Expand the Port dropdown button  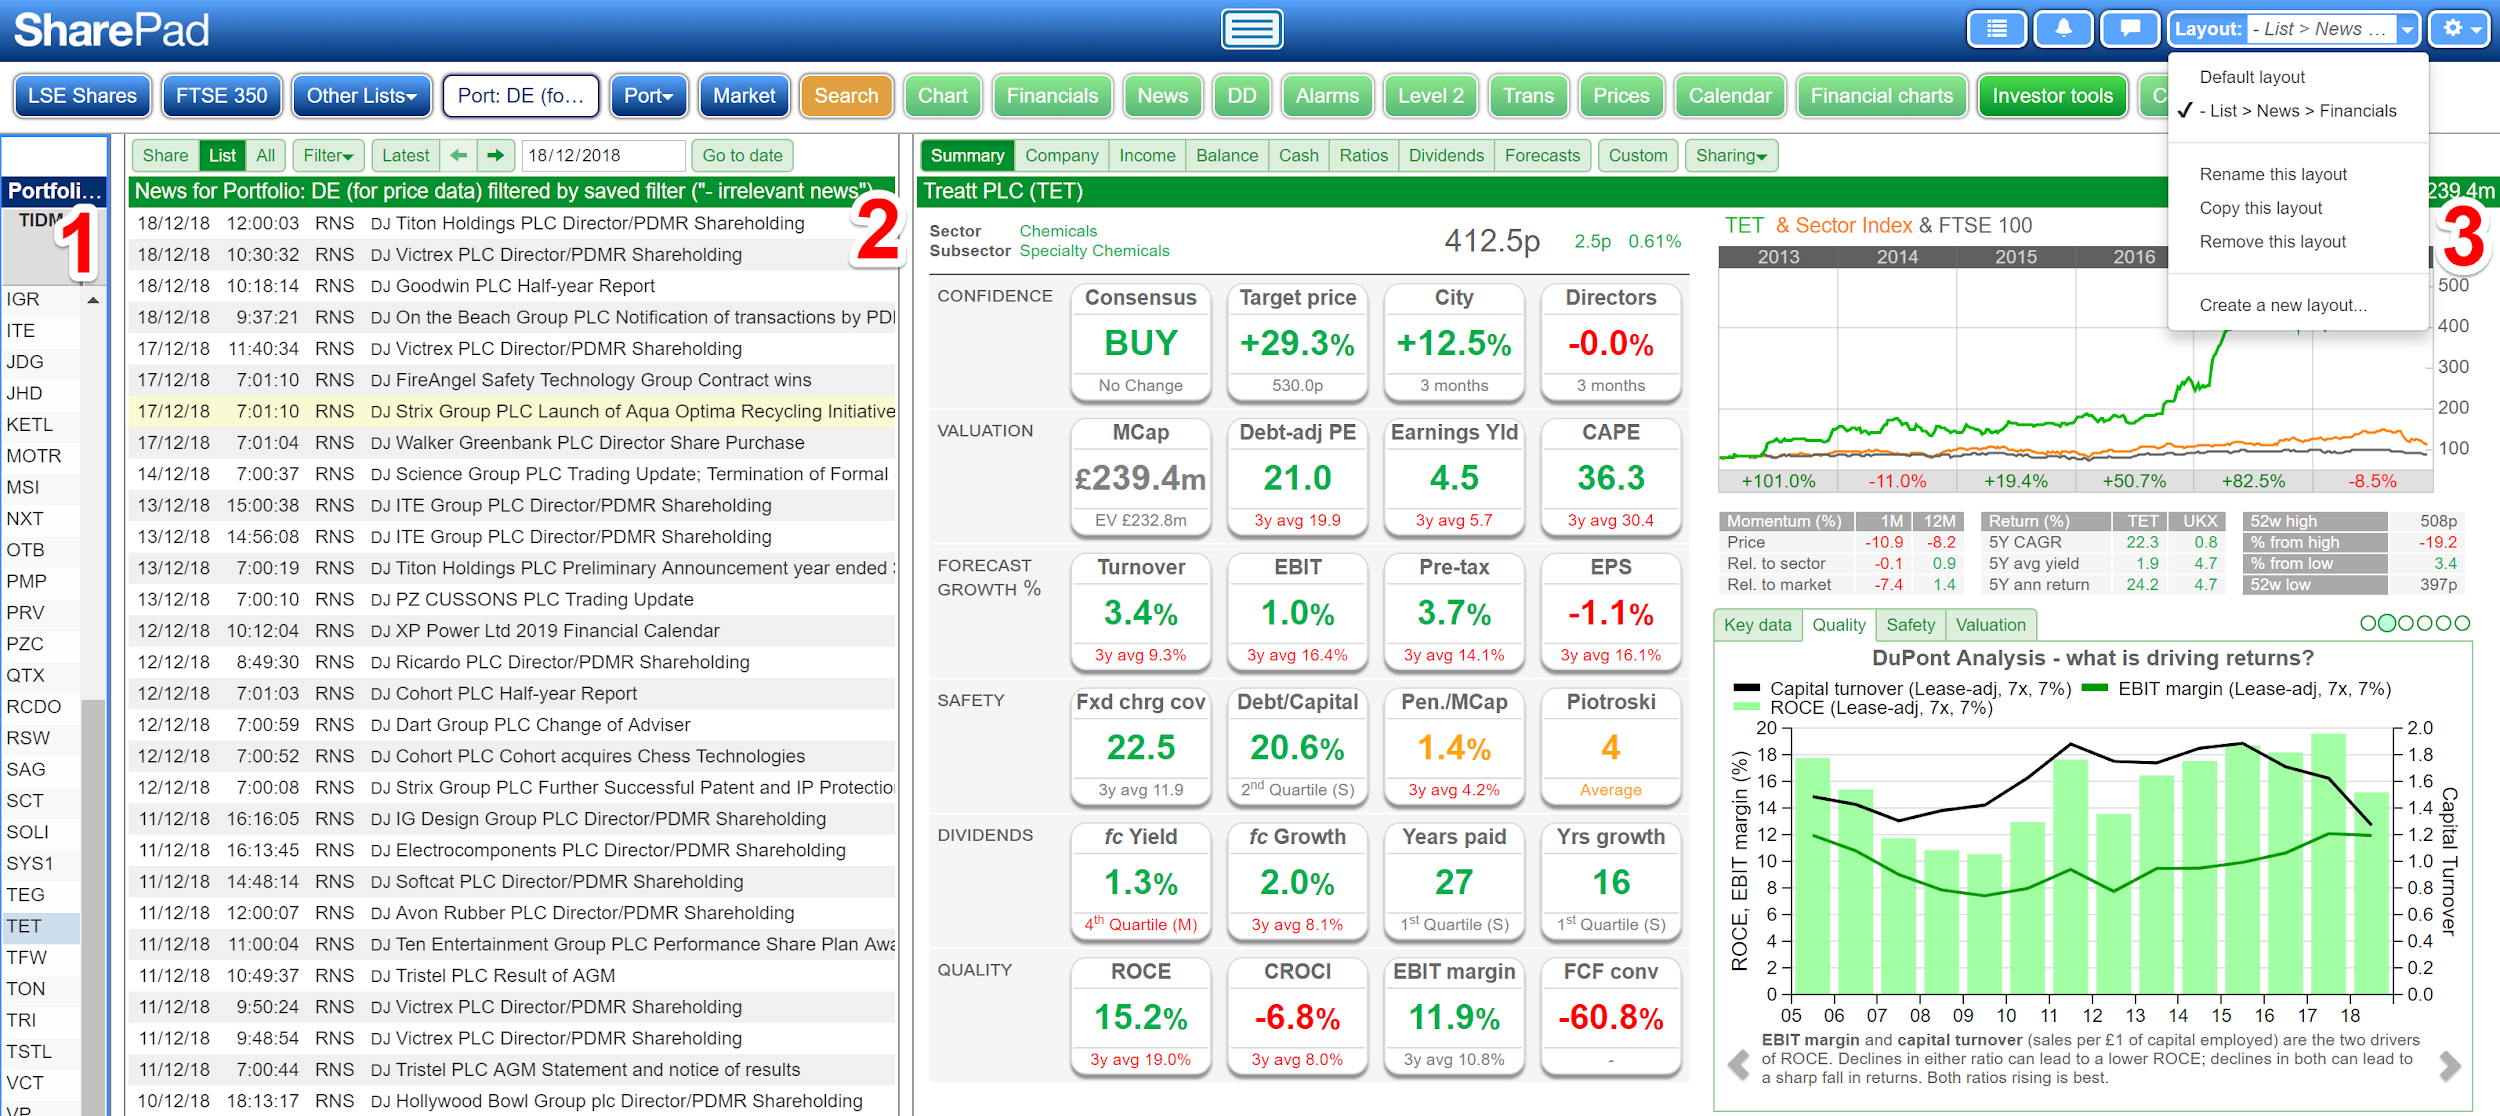coord(648,96)
